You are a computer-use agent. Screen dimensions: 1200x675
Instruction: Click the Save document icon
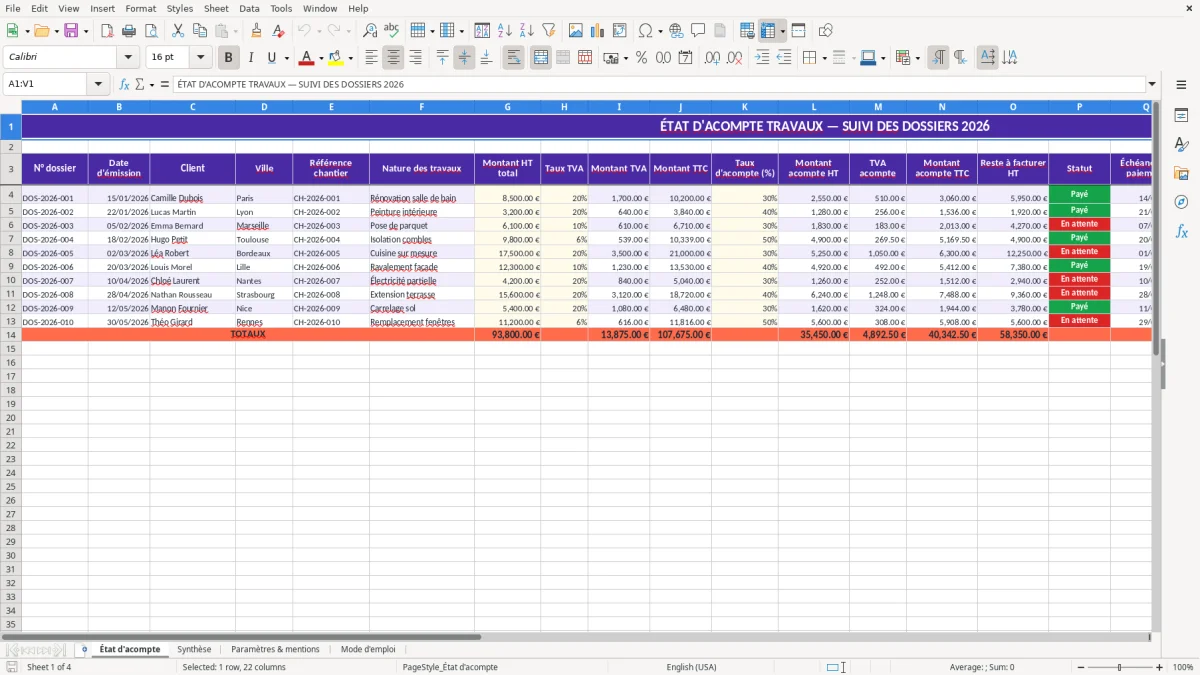pos(71,31)
